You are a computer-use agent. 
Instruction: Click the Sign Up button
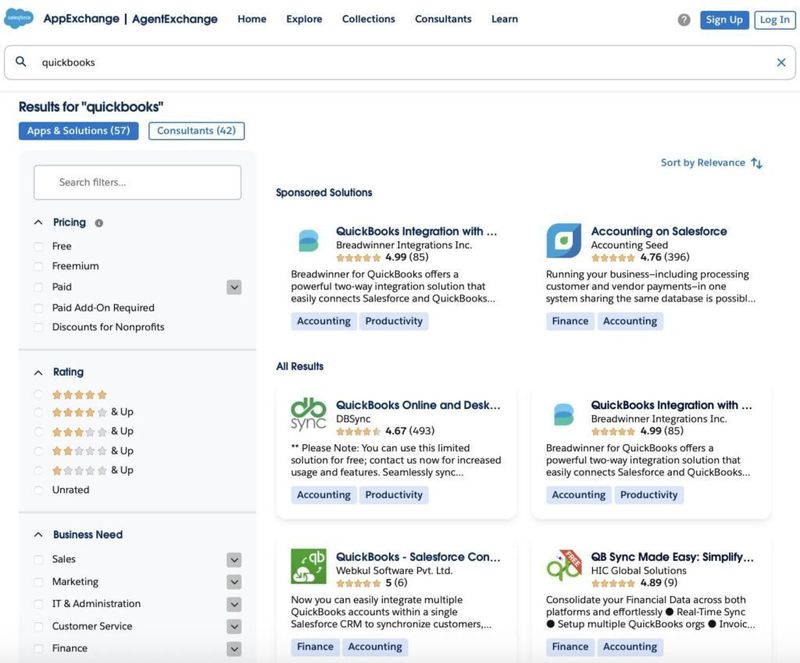pos(724,20)
